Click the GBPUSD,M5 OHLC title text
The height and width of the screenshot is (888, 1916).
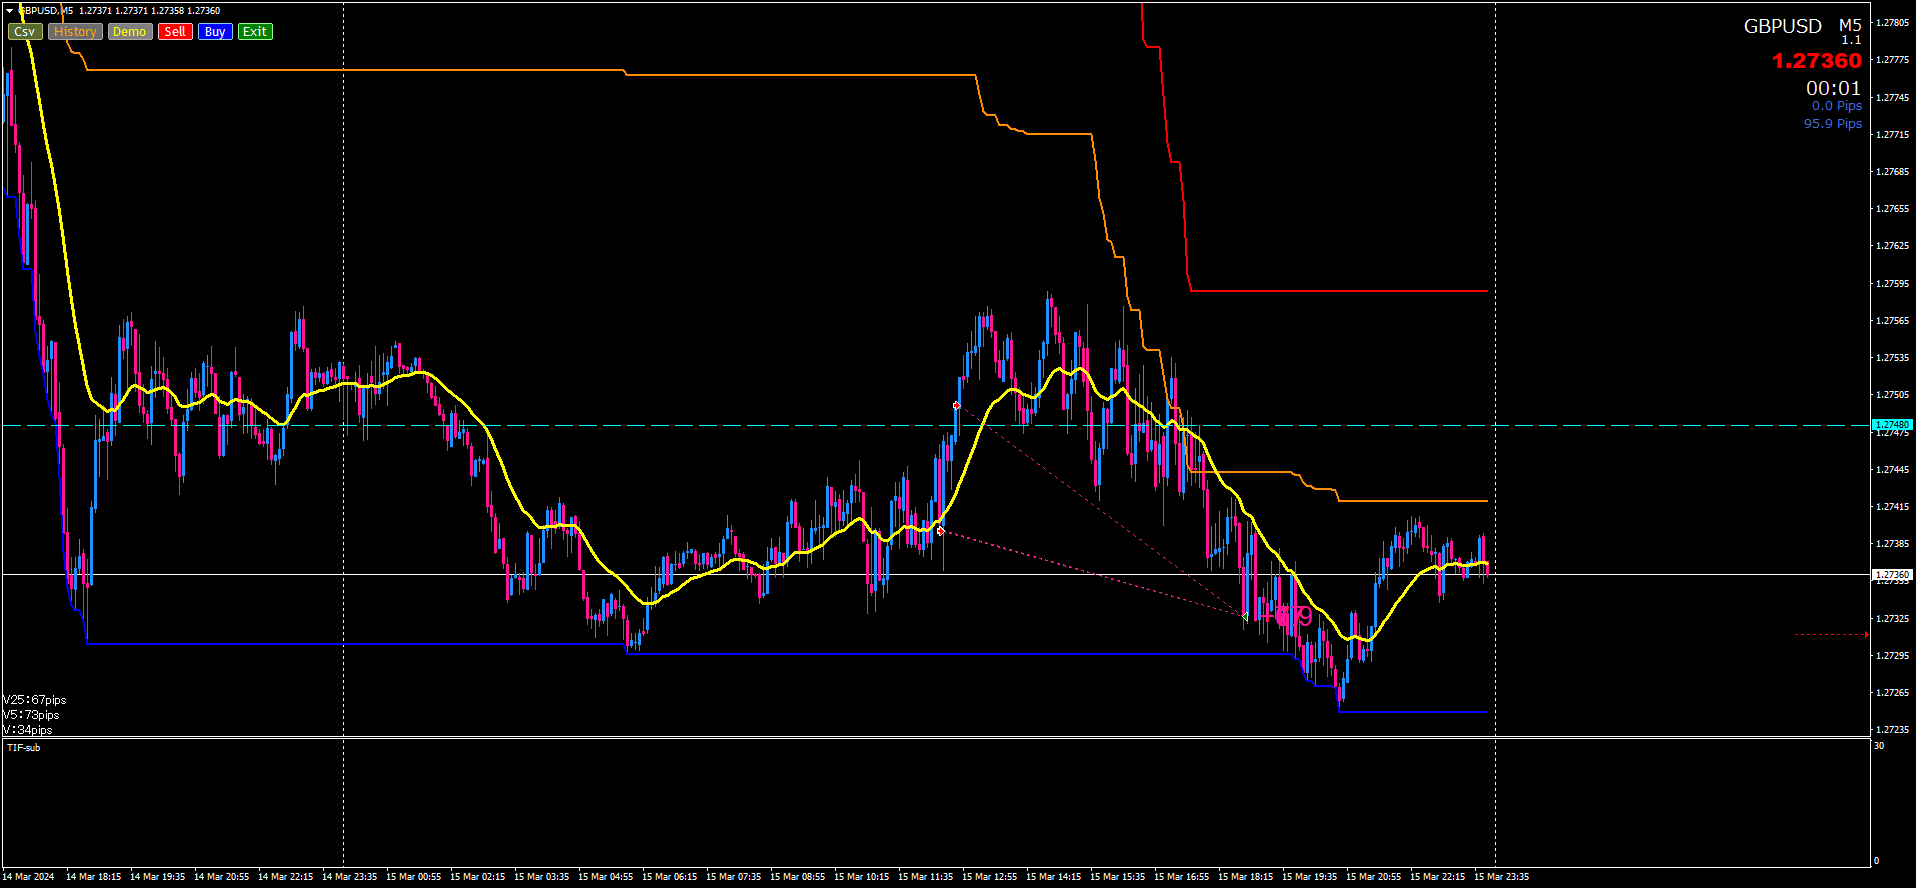(120, 11)
